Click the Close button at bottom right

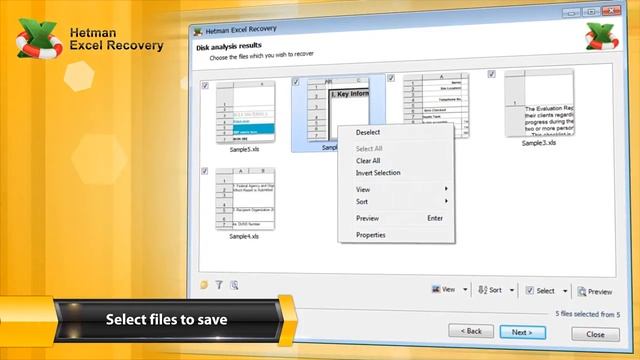coord(596,334)
